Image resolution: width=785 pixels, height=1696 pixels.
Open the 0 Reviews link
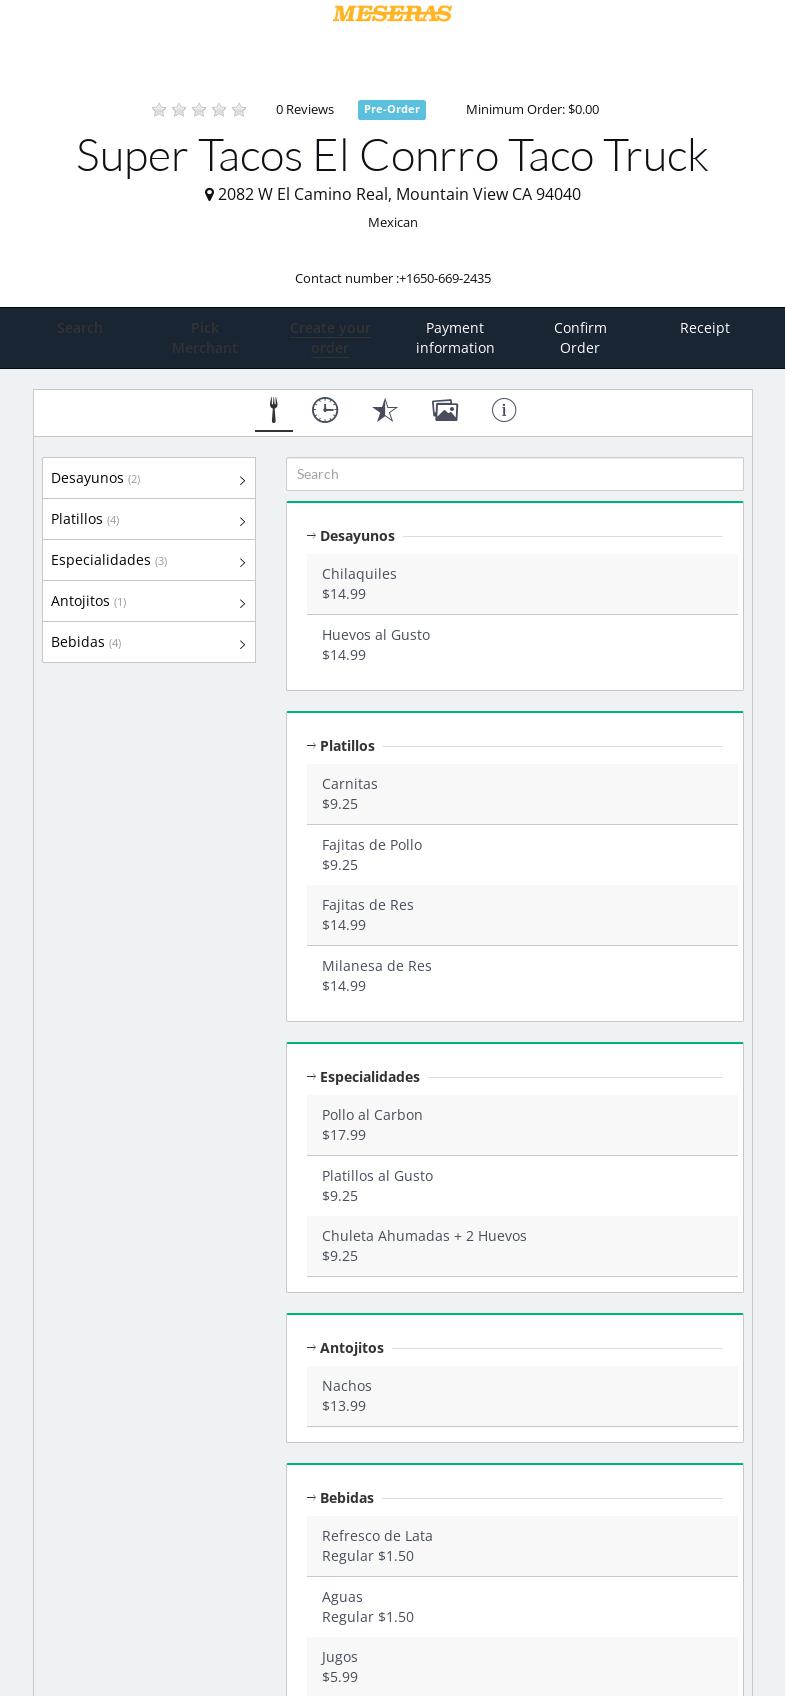(305, 110)
